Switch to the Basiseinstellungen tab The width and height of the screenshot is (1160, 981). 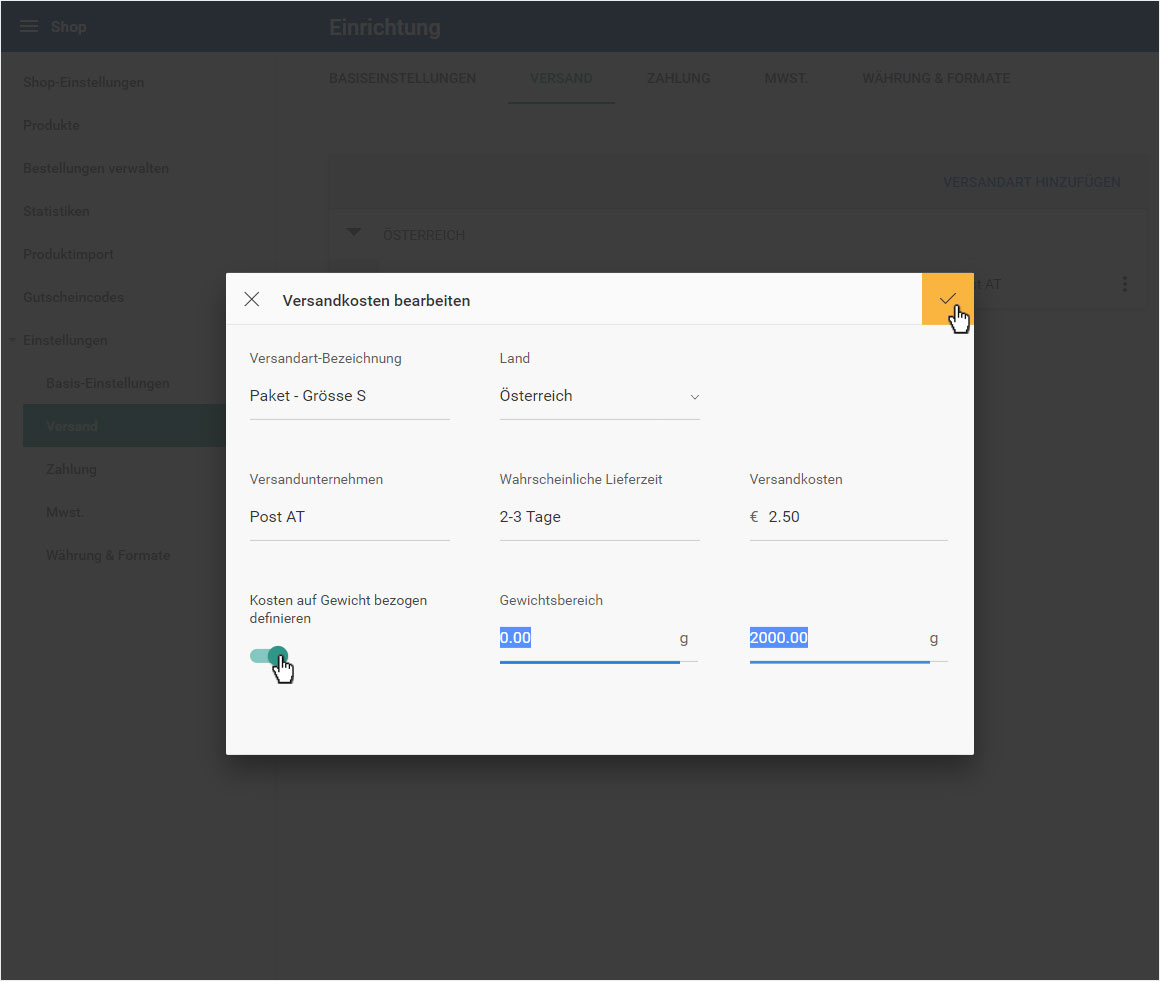click(402, 78)
